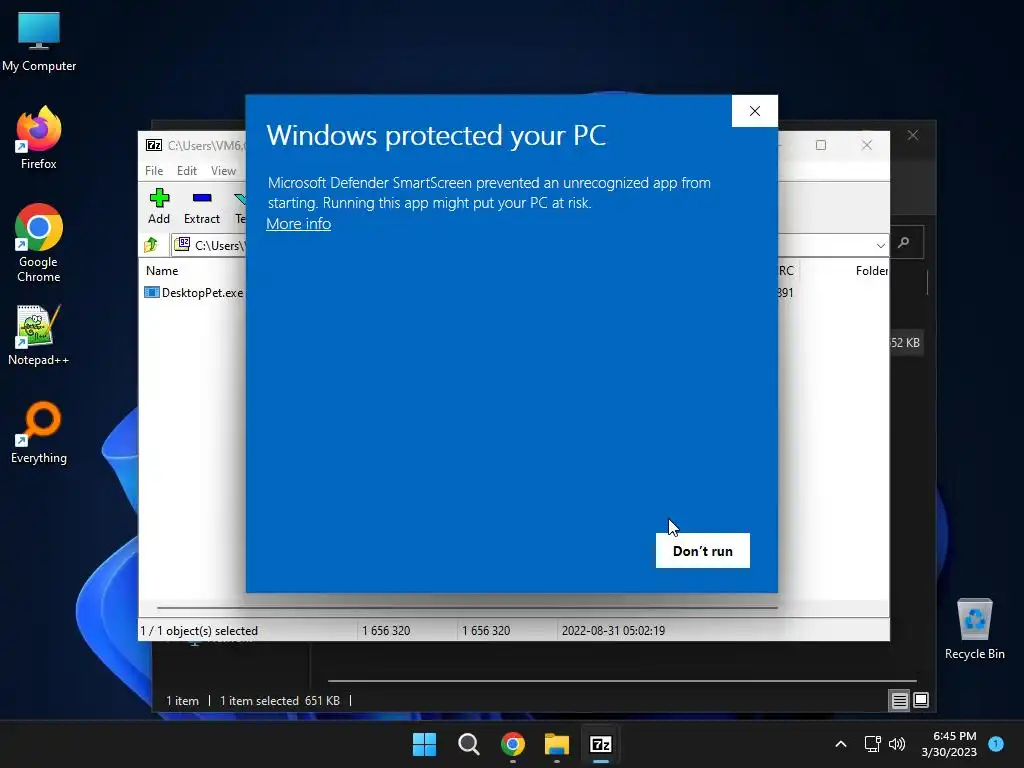The width and height of the screenshot is (1024, 768).
Task: Close the 7-Zip window
Action: (867, 145)
